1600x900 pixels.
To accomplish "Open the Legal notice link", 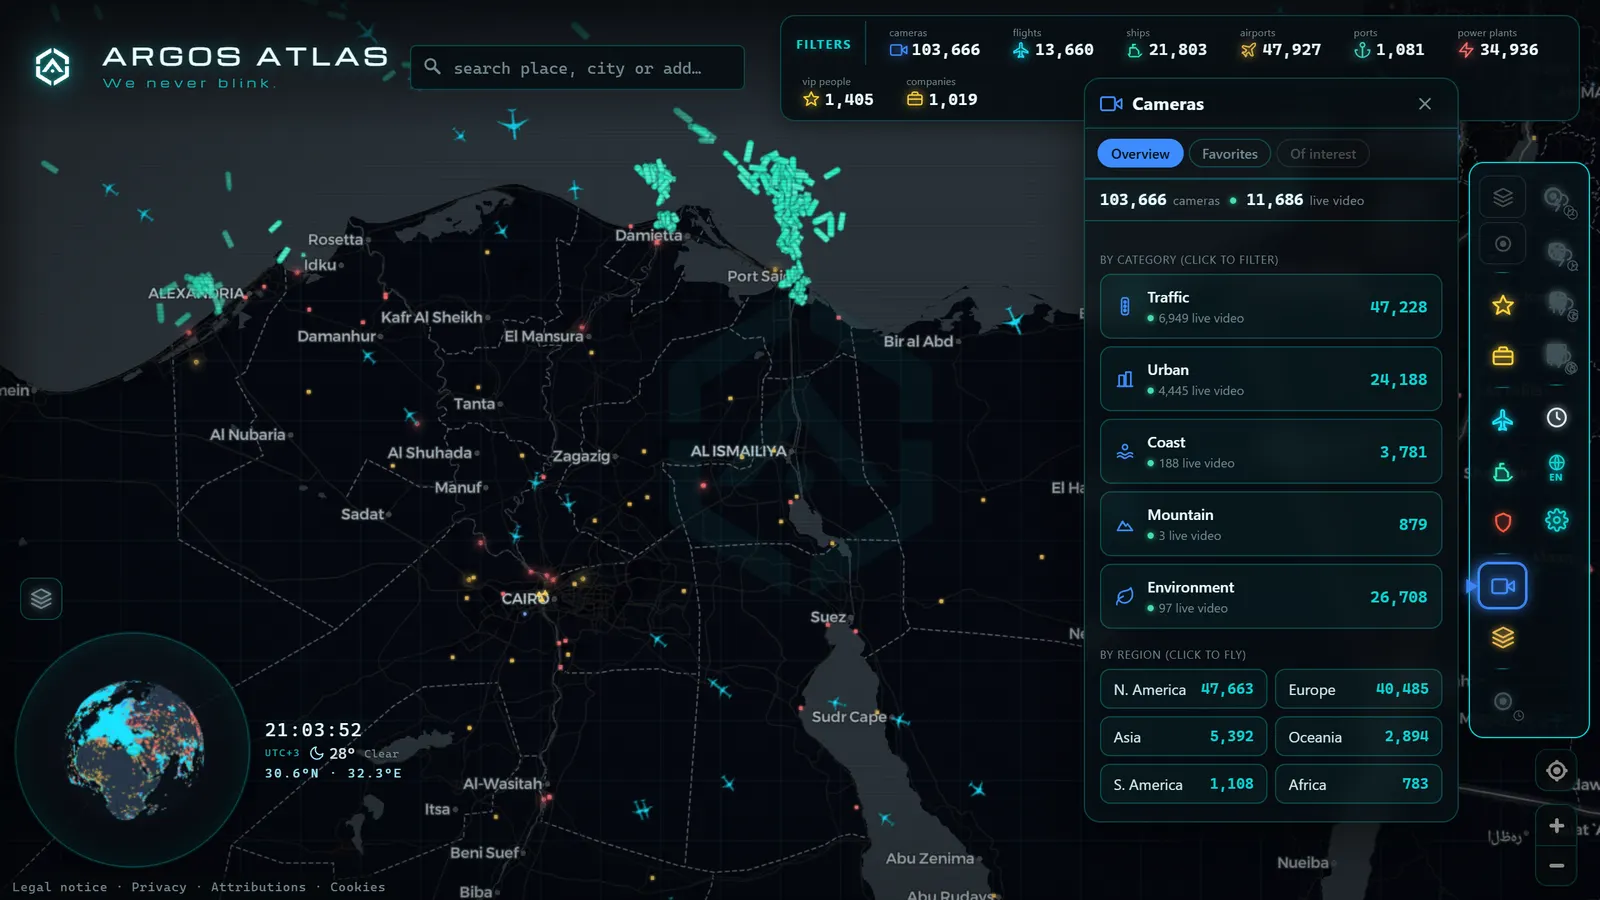I will [x=60, y=887].
